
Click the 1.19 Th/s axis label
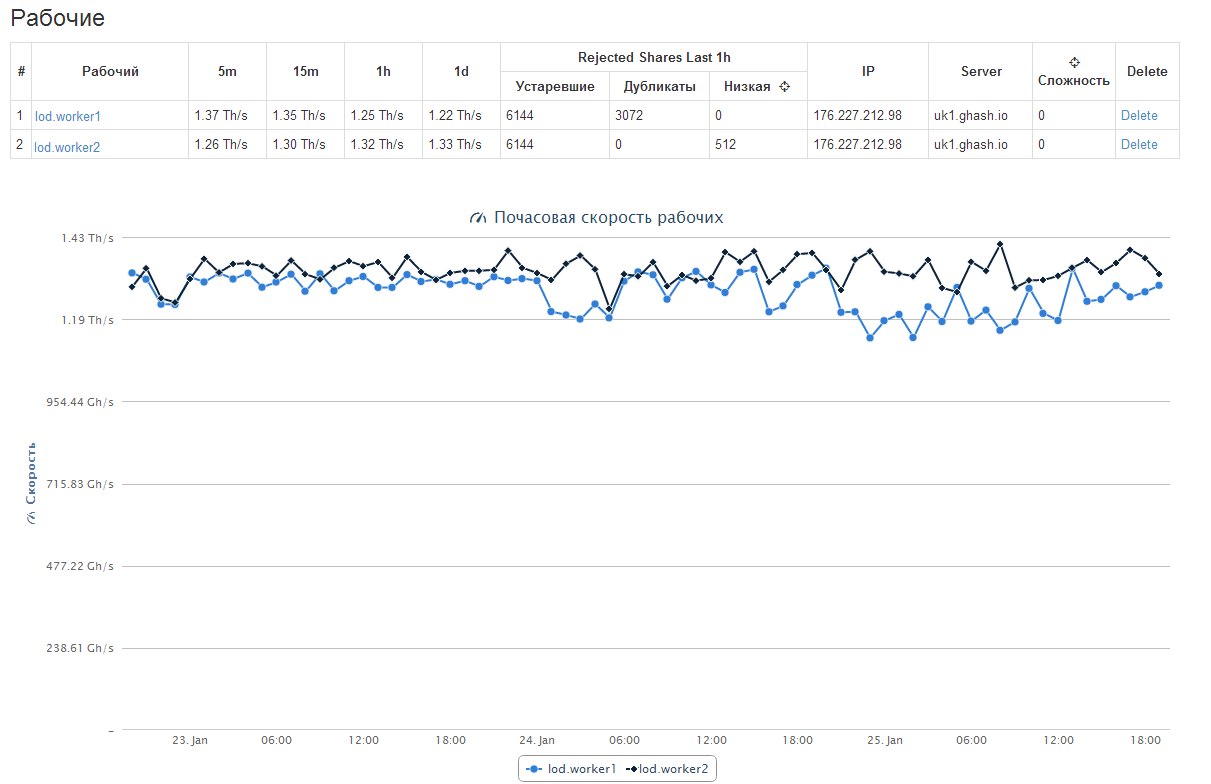click(x=88, y=320)
